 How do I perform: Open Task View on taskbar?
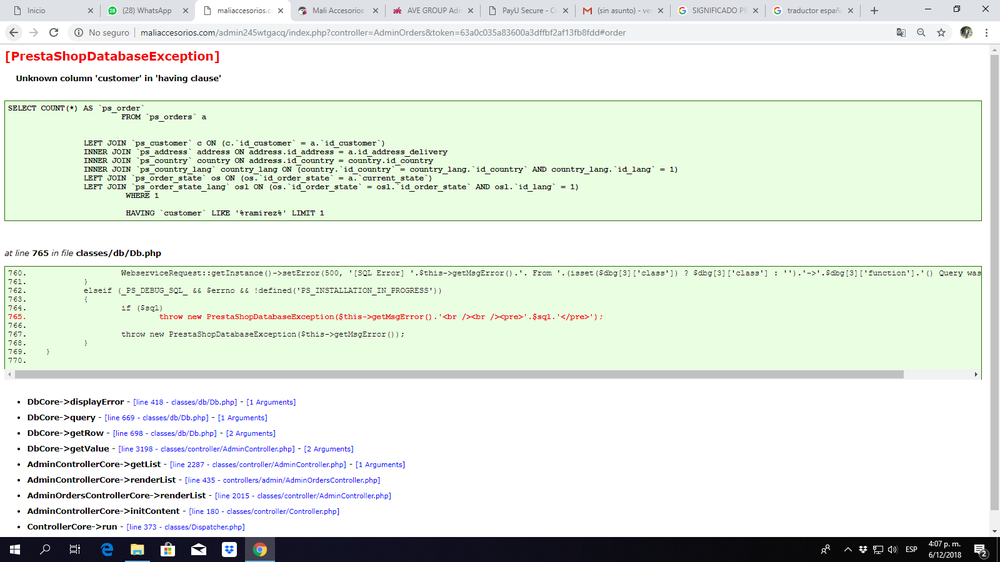tap(75, 549)
